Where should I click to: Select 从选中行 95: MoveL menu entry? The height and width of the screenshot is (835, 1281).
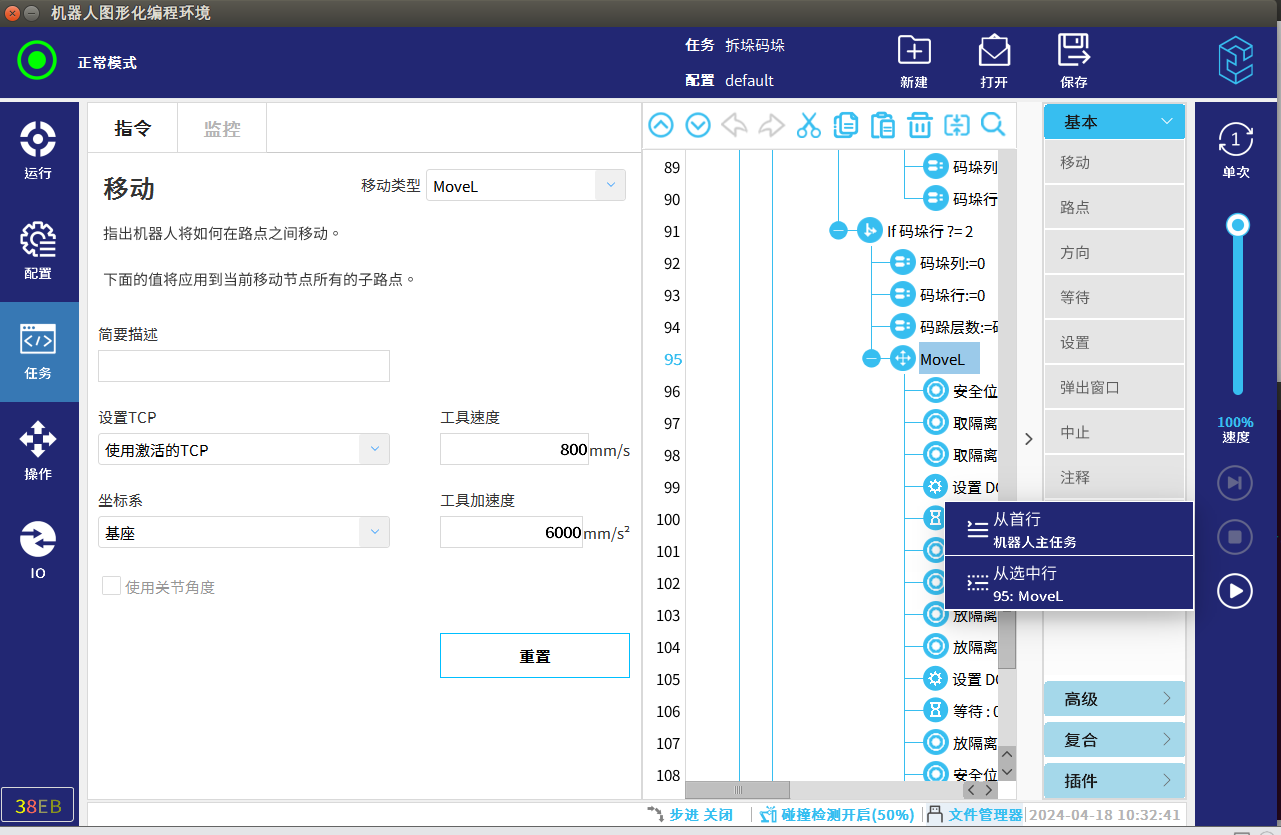(1068, 583)
